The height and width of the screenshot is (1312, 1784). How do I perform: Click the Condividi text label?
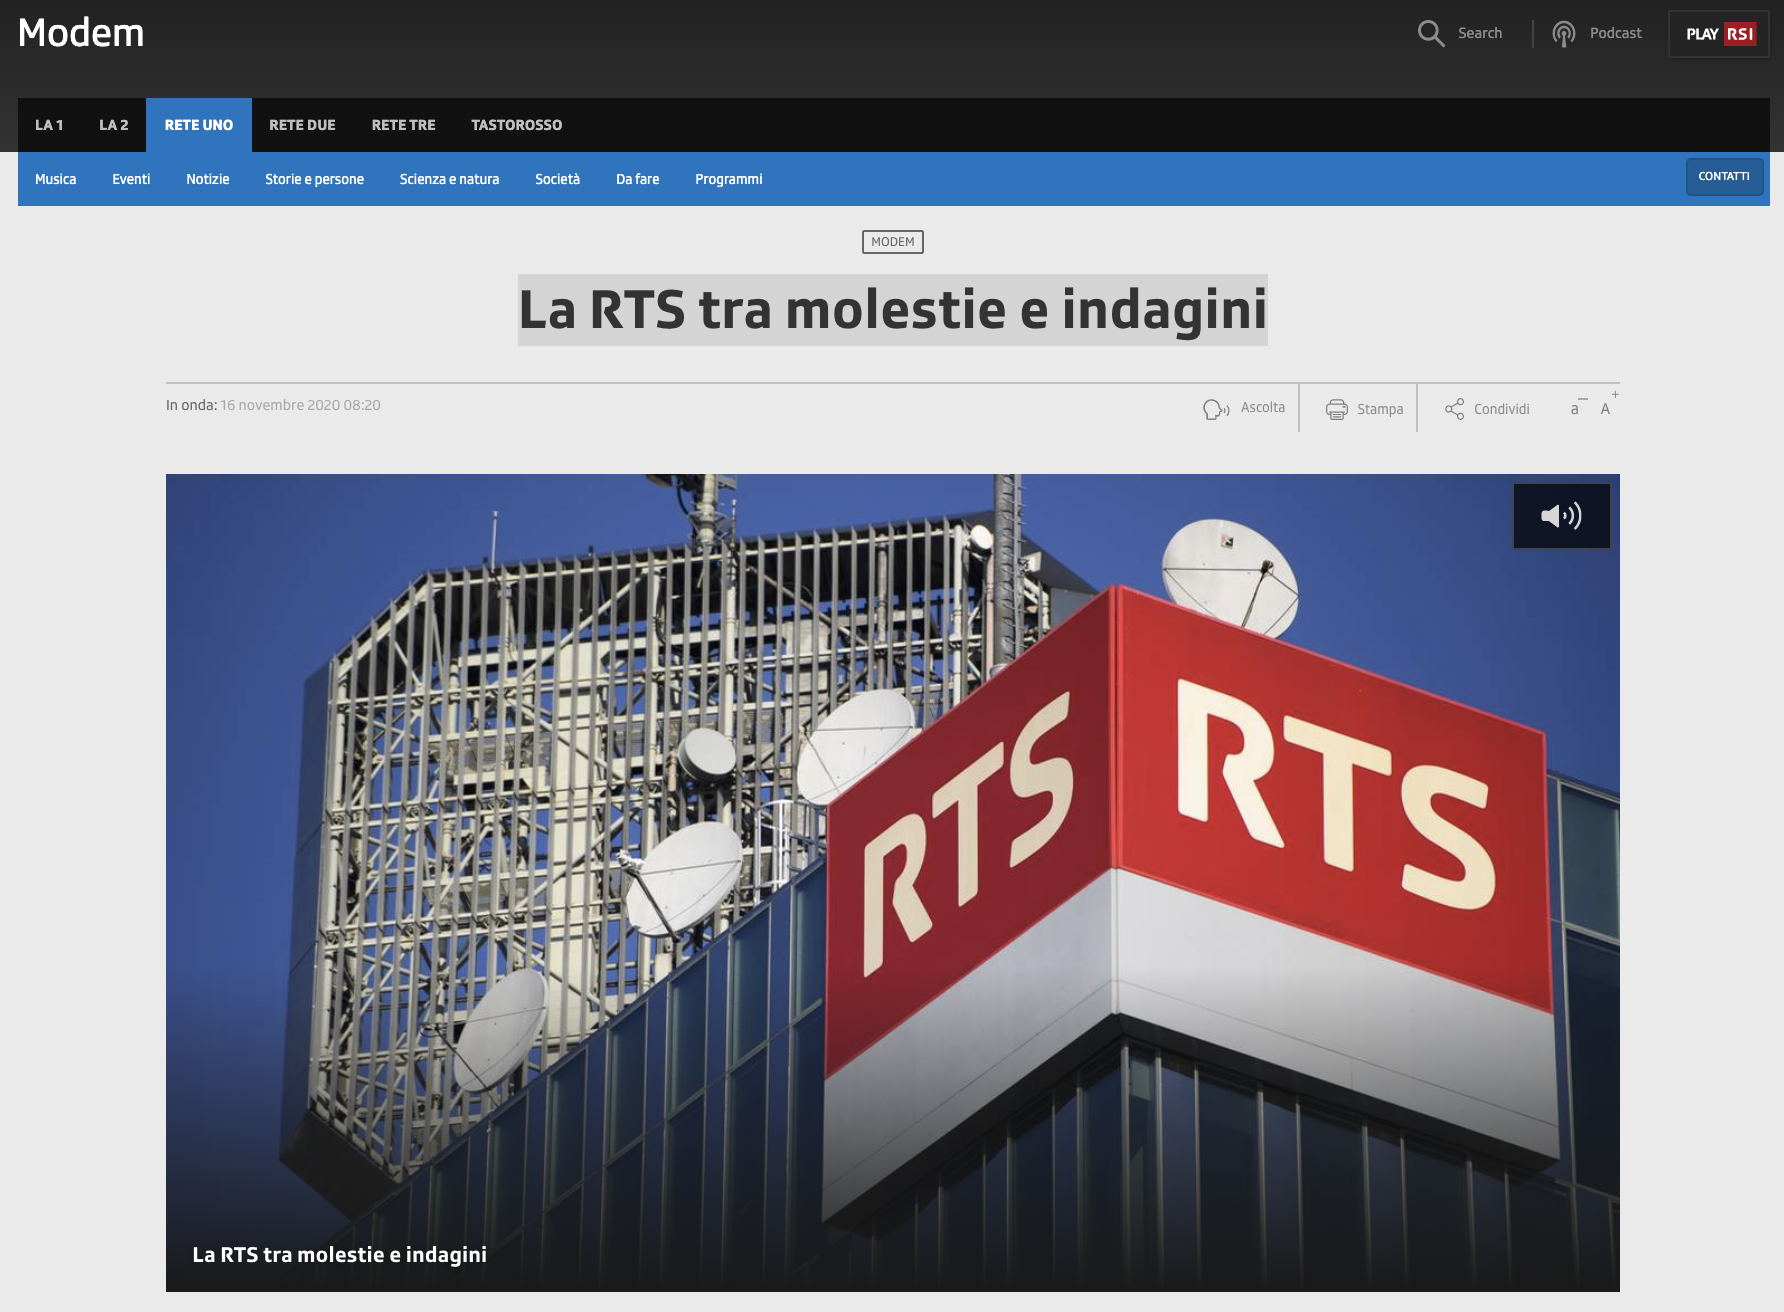[1502, 409]
